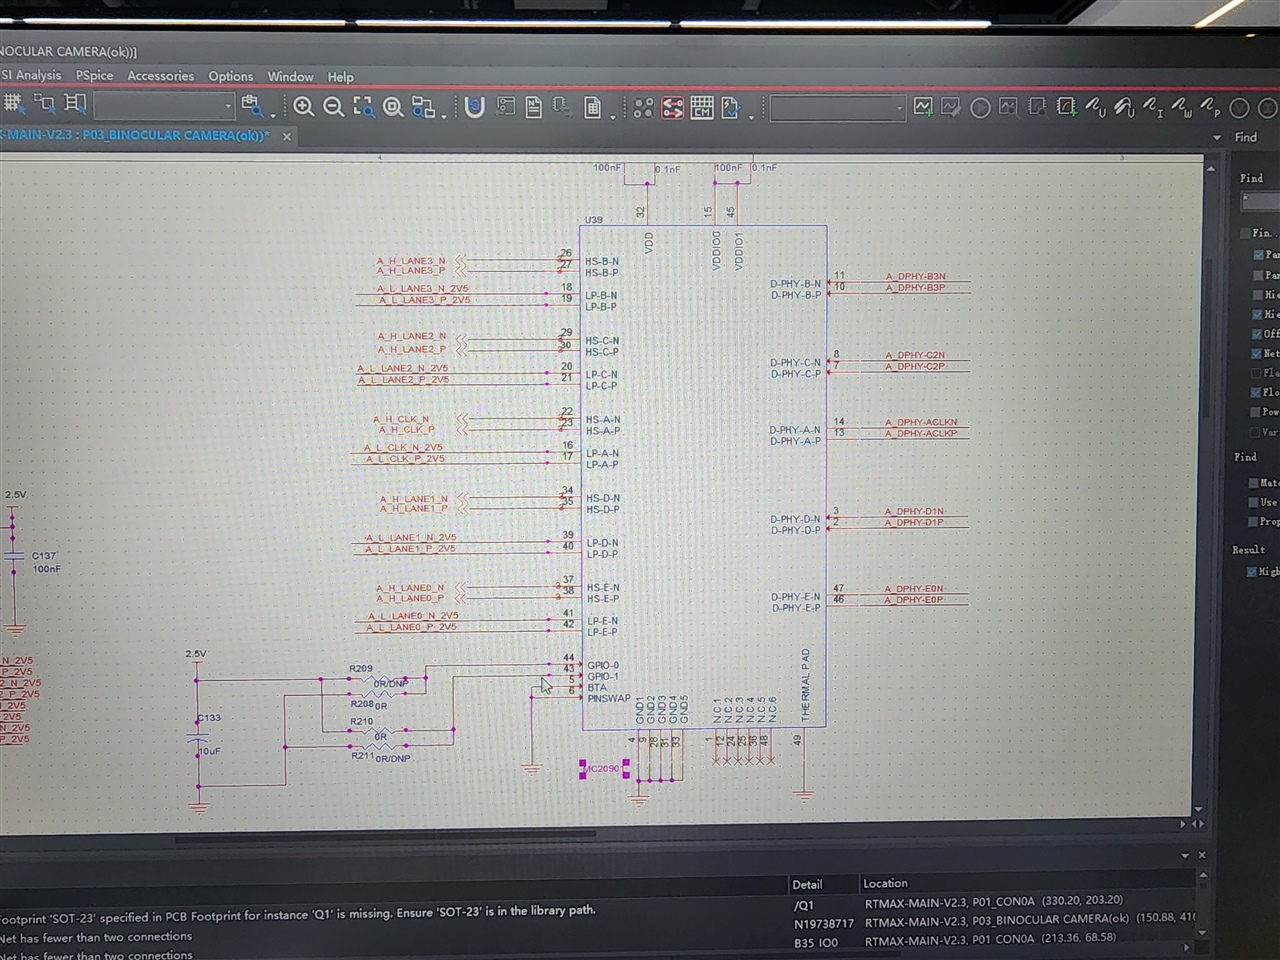Close the P03_BINOCULAR CAMERA schematic tab
The height and width of the screenshot is (960, 1280).
click(286, 136)
